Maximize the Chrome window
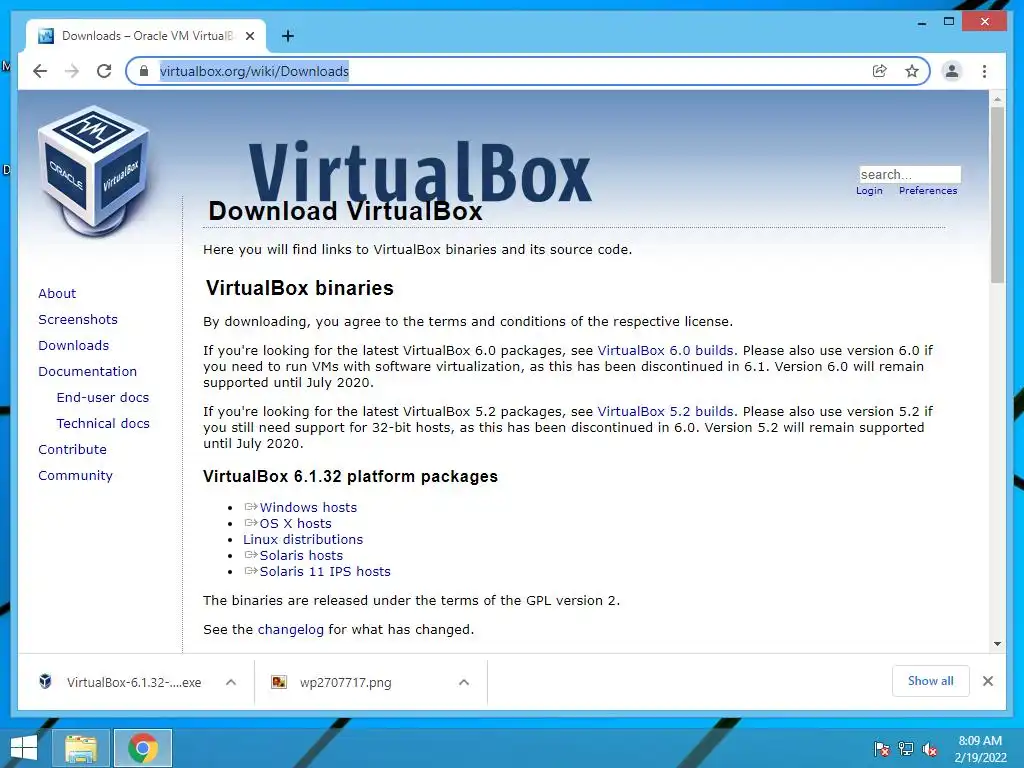This screenshot has height=768, width=1024. click(949, 22)
